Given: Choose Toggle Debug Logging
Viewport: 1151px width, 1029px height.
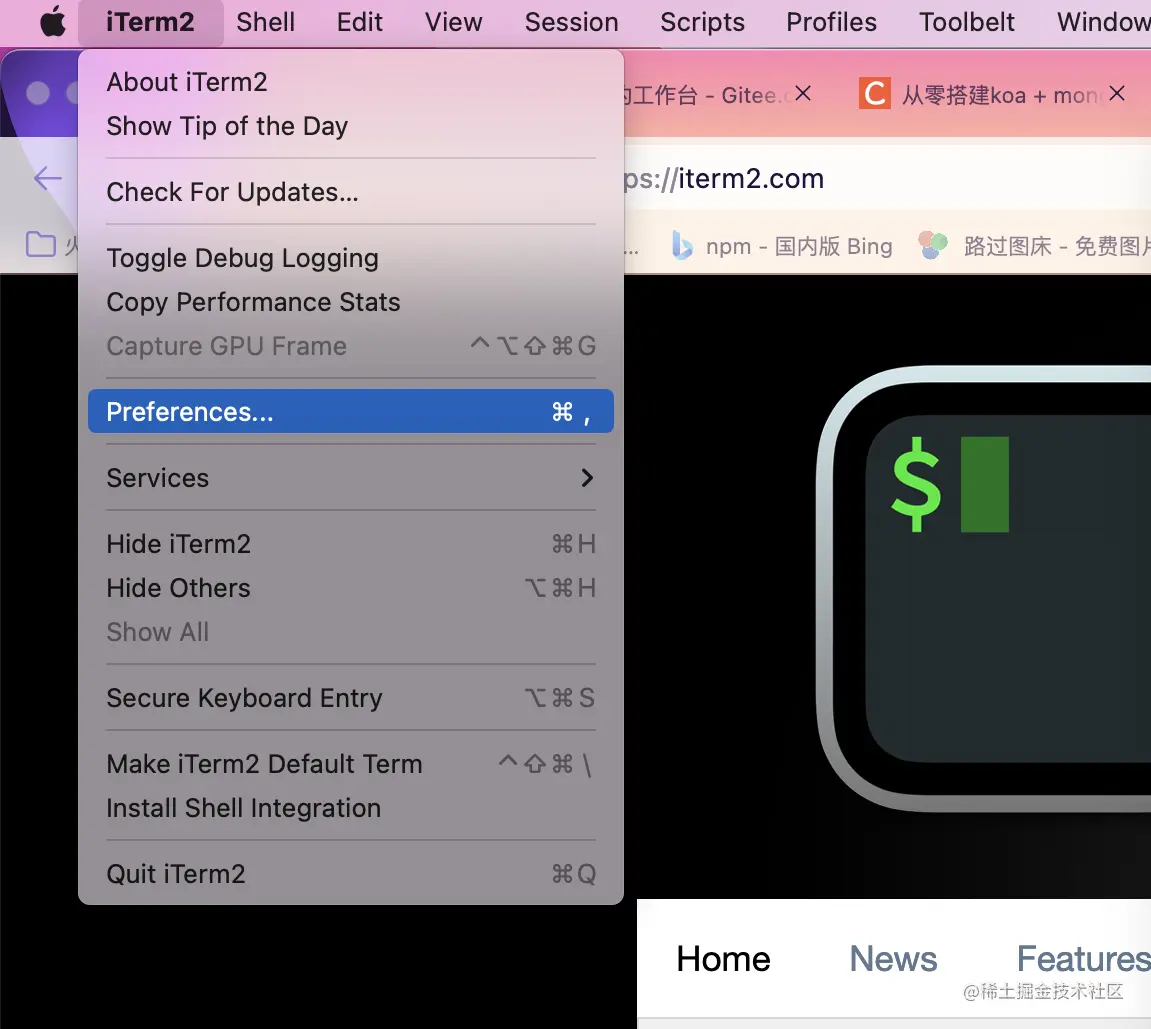Looking at the screenshot, I should [351, 258].
